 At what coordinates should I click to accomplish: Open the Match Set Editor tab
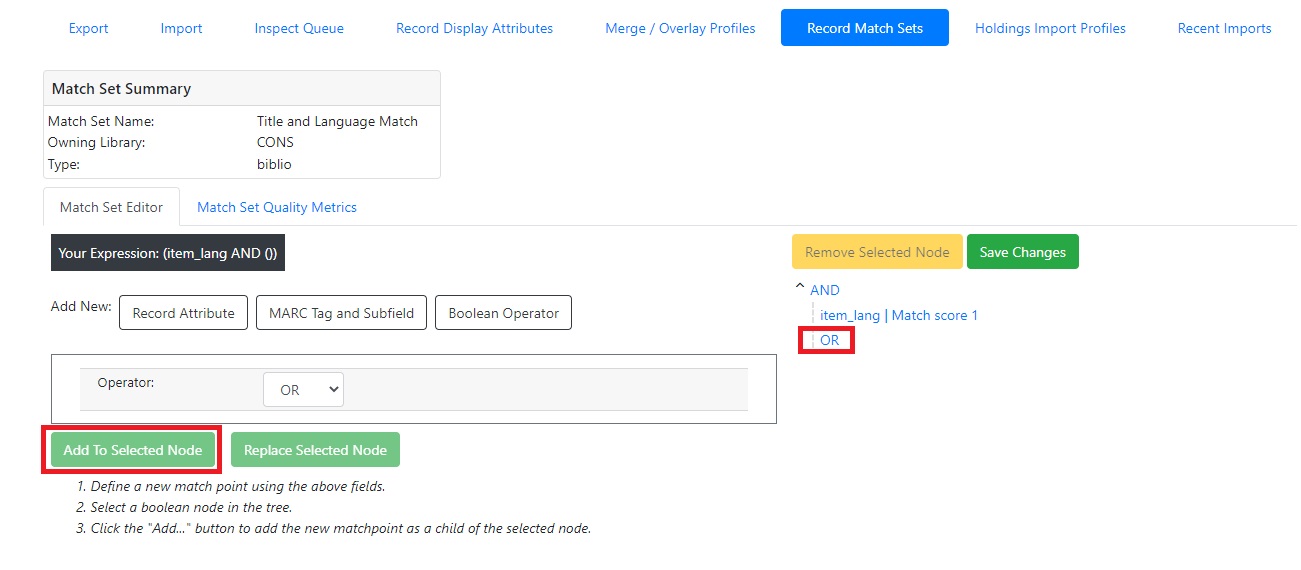[x=111, y=207]
